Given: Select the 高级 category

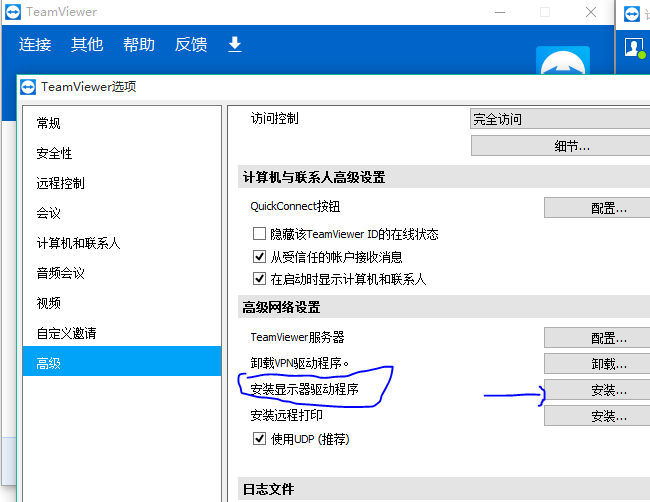Looking at the screenshot, I should pyautogui.click(x=122, y=361).
